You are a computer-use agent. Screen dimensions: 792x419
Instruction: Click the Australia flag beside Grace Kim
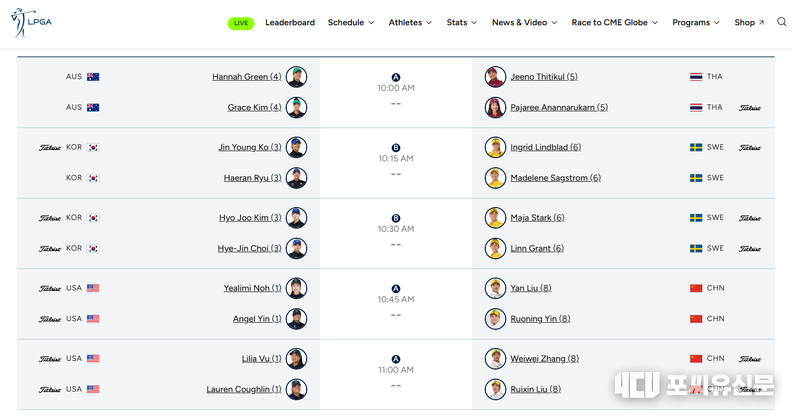pyautogui.click(x=93, y=108)
